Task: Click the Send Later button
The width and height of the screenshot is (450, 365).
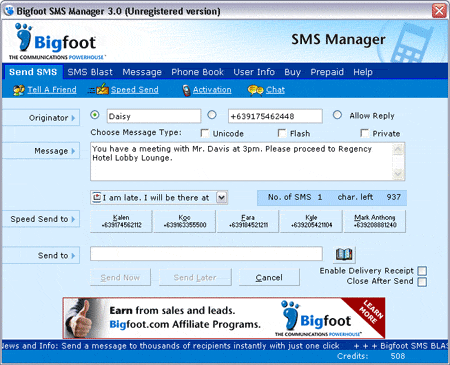Action: pyautogui.click(x=195, y=277)
